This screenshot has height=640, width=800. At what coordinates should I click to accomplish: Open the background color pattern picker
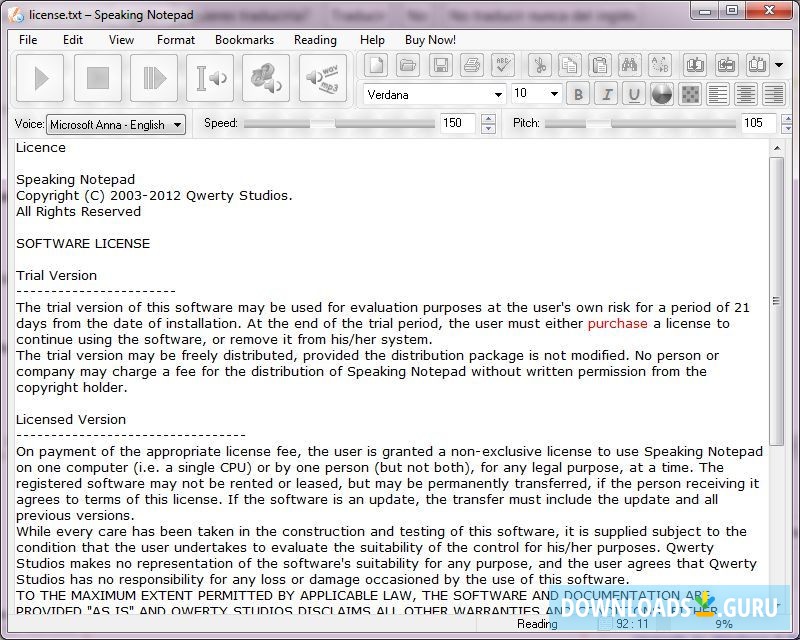tap(690, 94)
